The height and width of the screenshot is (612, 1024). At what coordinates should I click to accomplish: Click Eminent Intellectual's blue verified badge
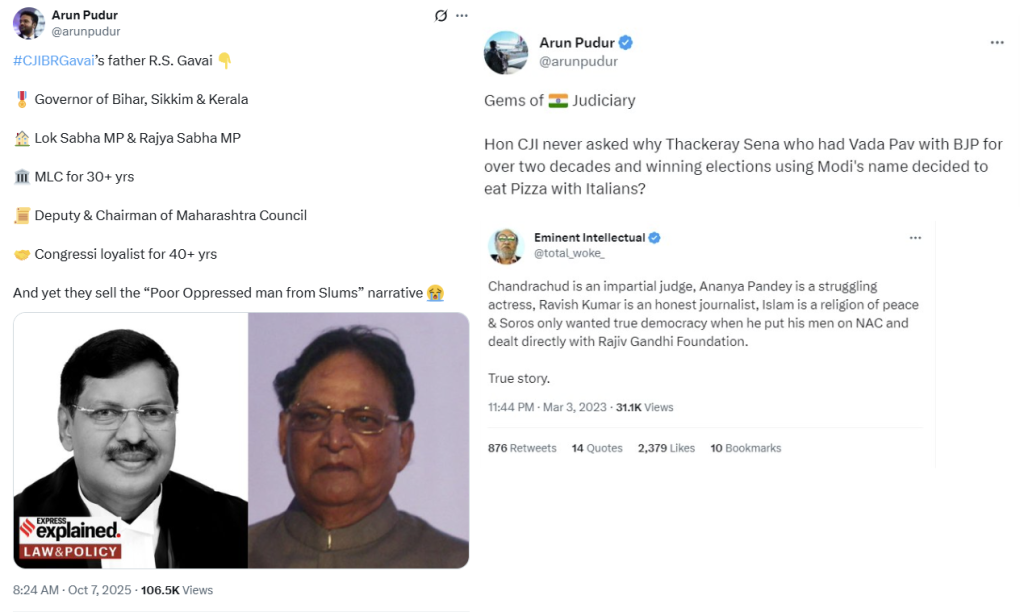tap(654, 238)
